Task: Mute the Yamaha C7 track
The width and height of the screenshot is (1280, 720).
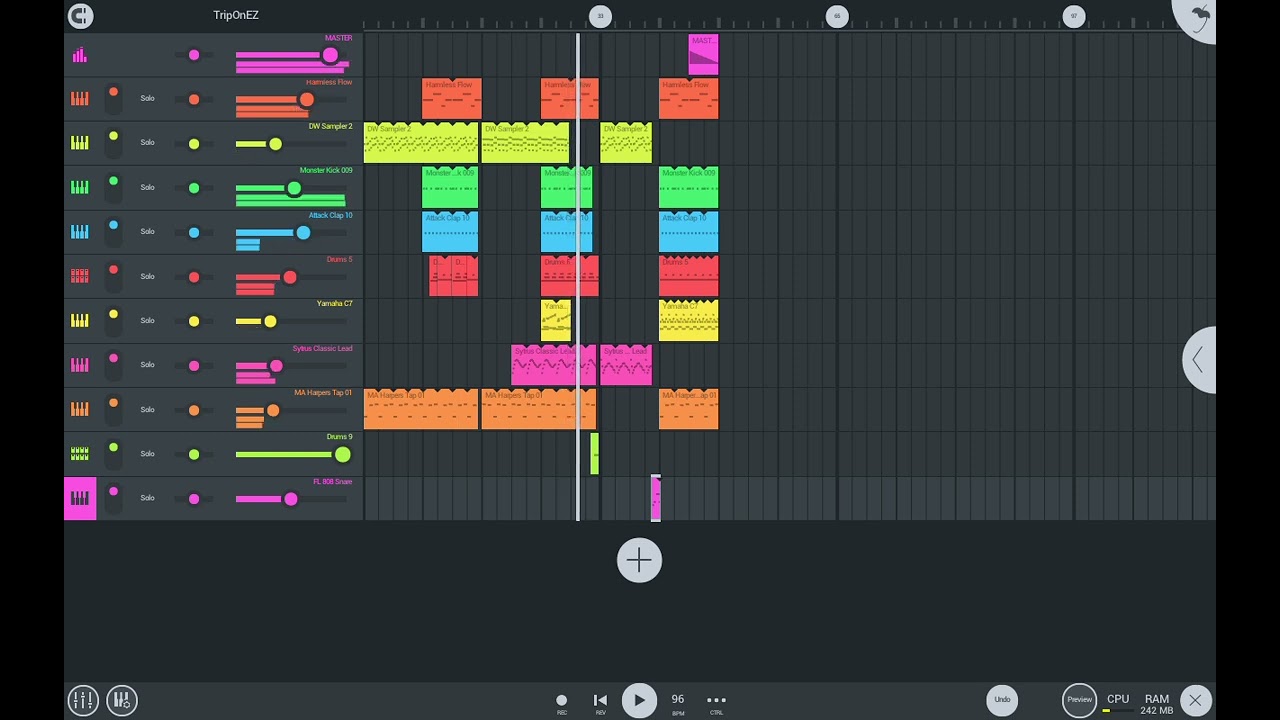Action: click(x=113, y=320)
